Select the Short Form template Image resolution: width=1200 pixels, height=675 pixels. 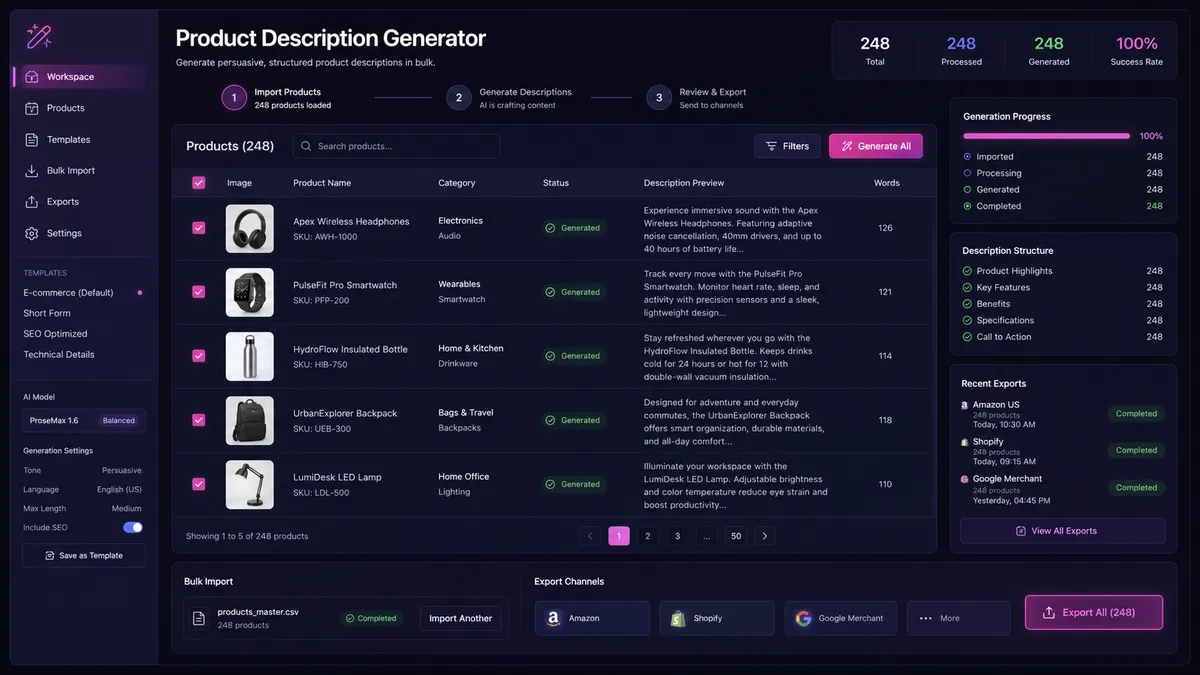tap(47, 313)
